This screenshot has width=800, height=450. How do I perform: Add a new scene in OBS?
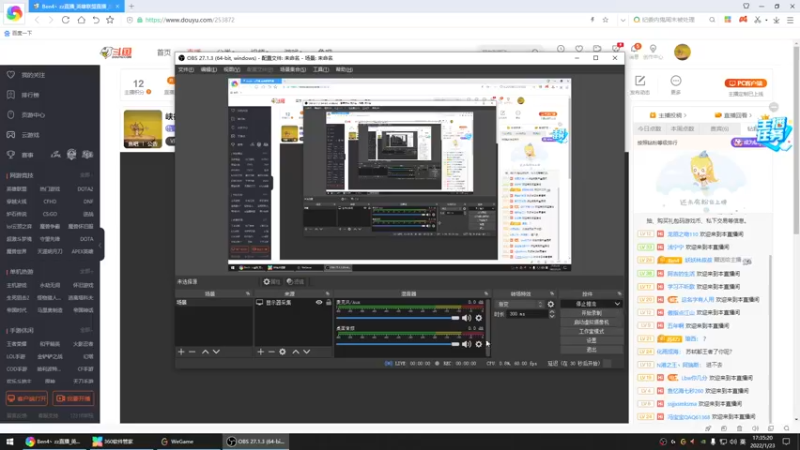pos(181,352)
